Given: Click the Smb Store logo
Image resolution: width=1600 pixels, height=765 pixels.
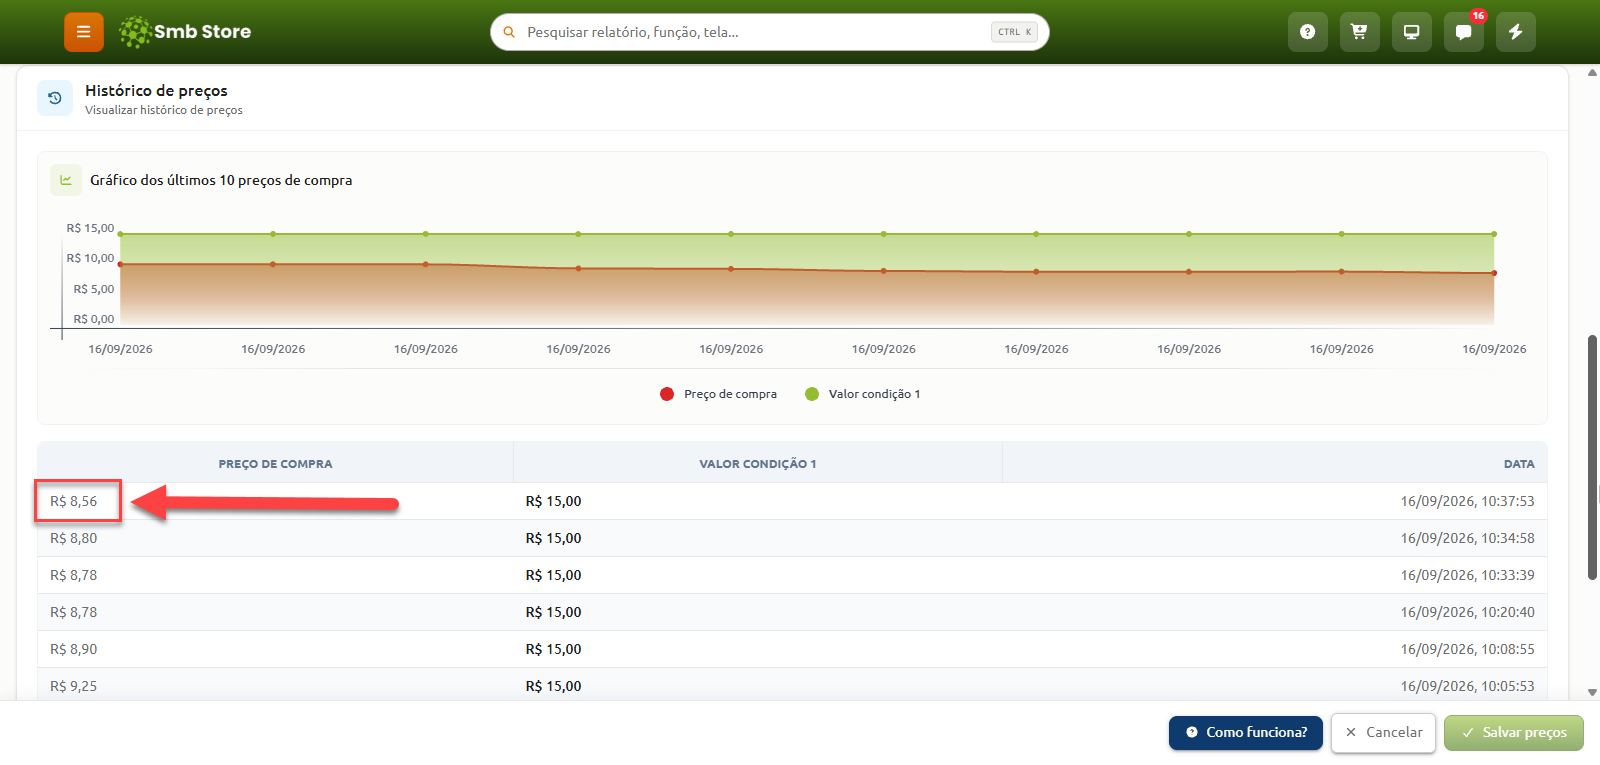Looking at the screenshot, I should (185, 32).
